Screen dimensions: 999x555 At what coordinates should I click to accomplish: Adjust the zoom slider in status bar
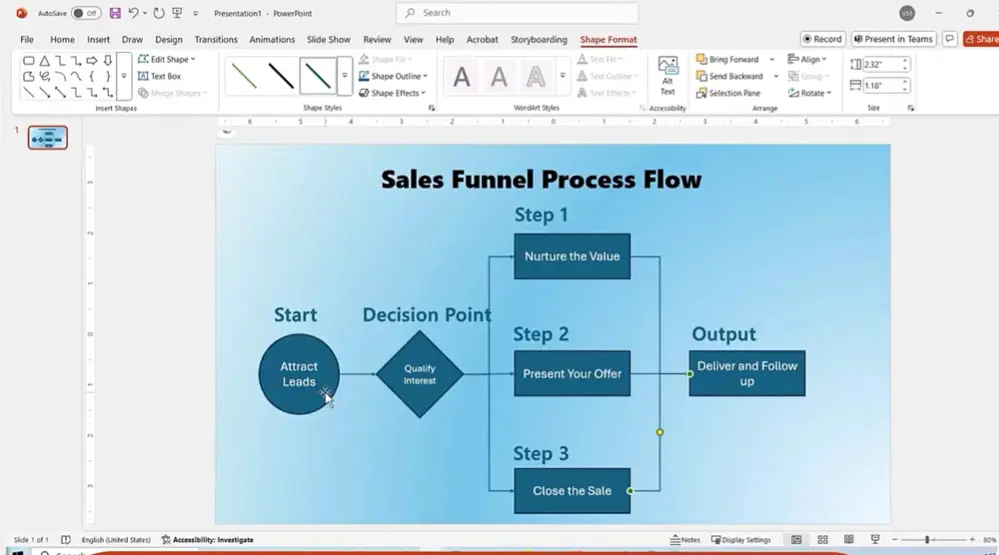927,540
